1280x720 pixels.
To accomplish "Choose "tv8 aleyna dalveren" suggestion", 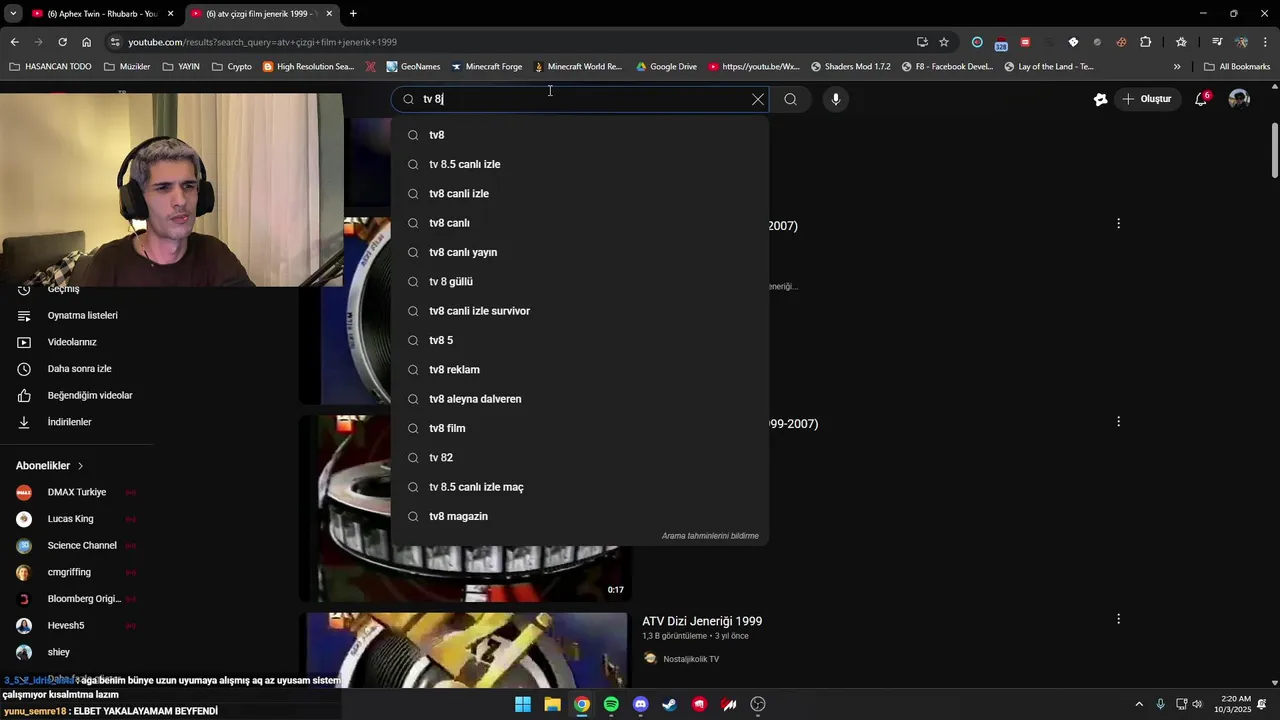I will (580, 399).
